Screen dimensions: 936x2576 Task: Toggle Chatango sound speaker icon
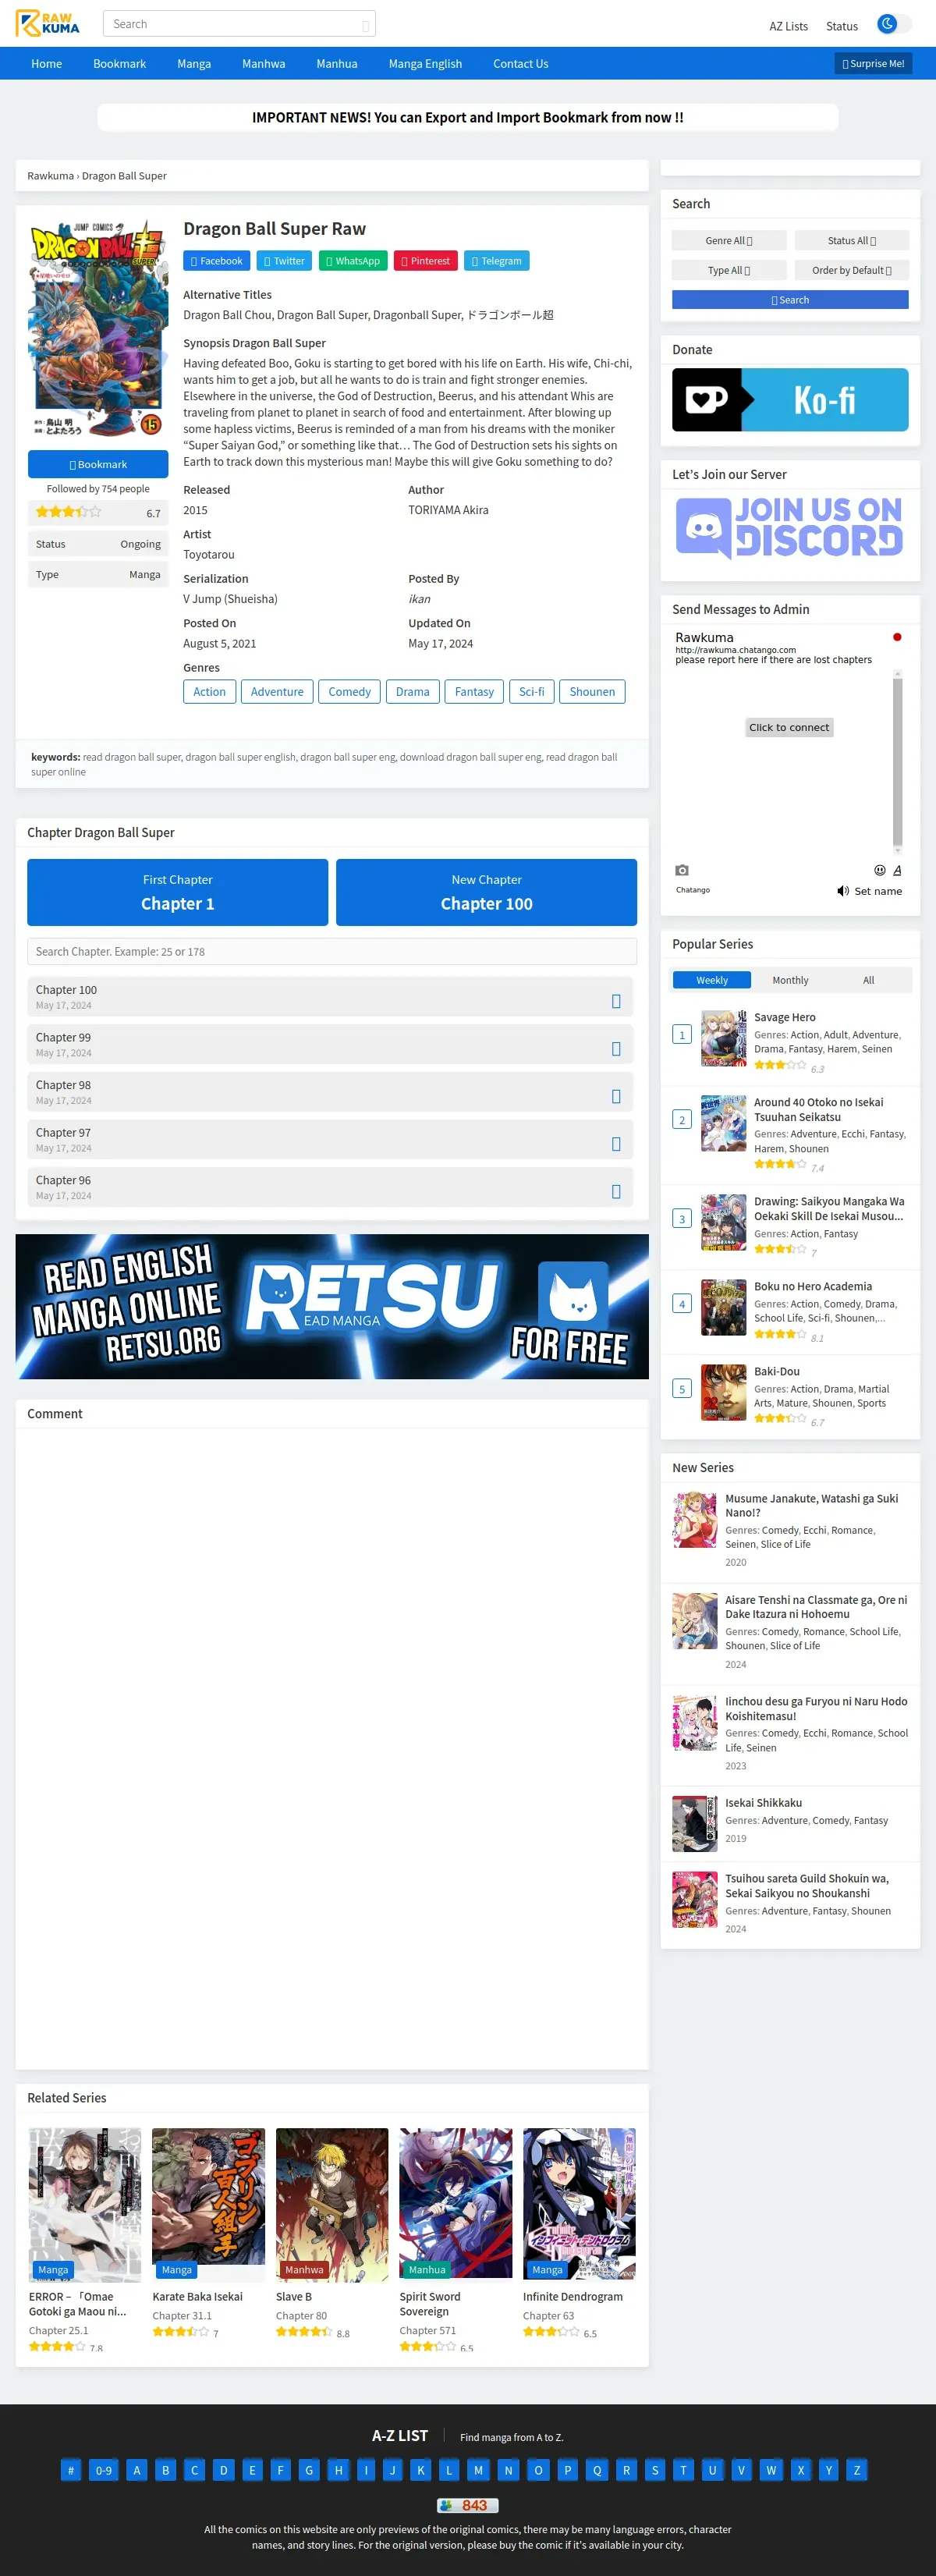[x=843, y=891]
